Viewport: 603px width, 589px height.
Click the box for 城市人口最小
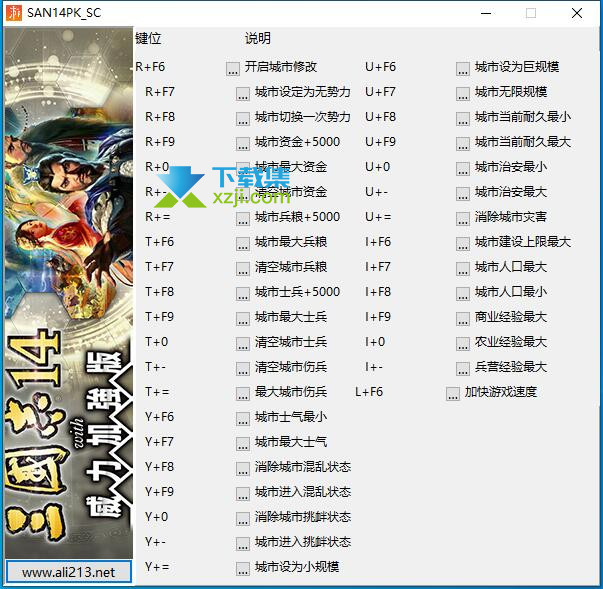[463, 293]
